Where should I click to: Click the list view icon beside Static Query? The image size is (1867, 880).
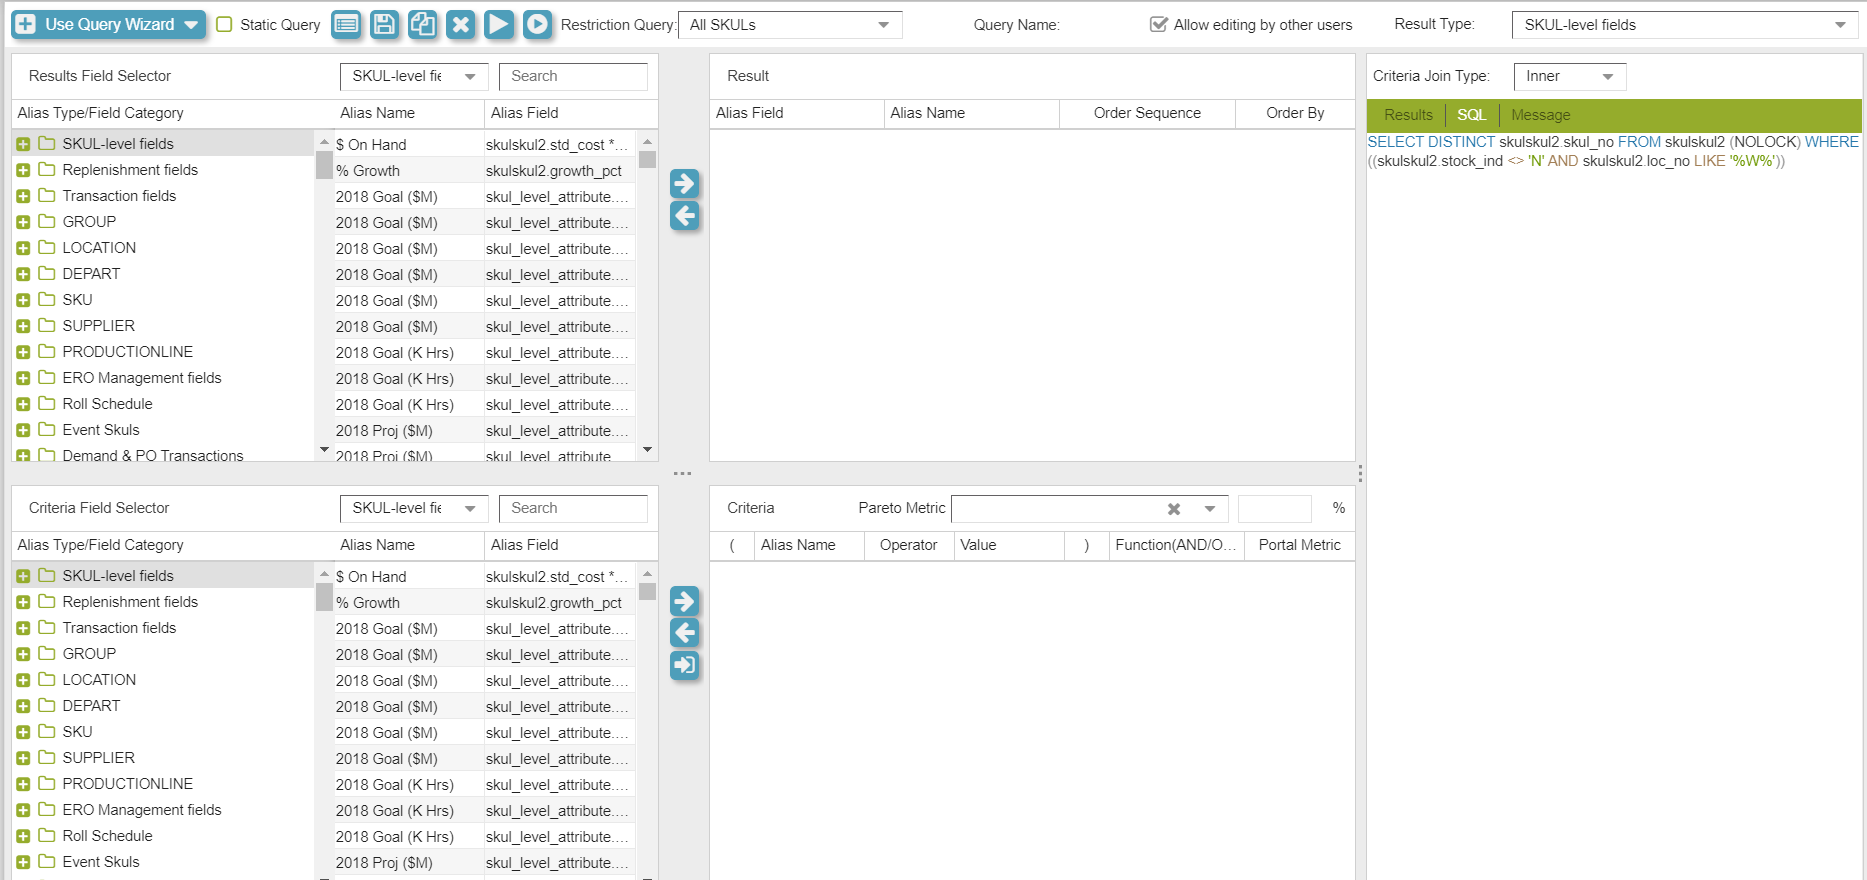(x=346, y=24)
